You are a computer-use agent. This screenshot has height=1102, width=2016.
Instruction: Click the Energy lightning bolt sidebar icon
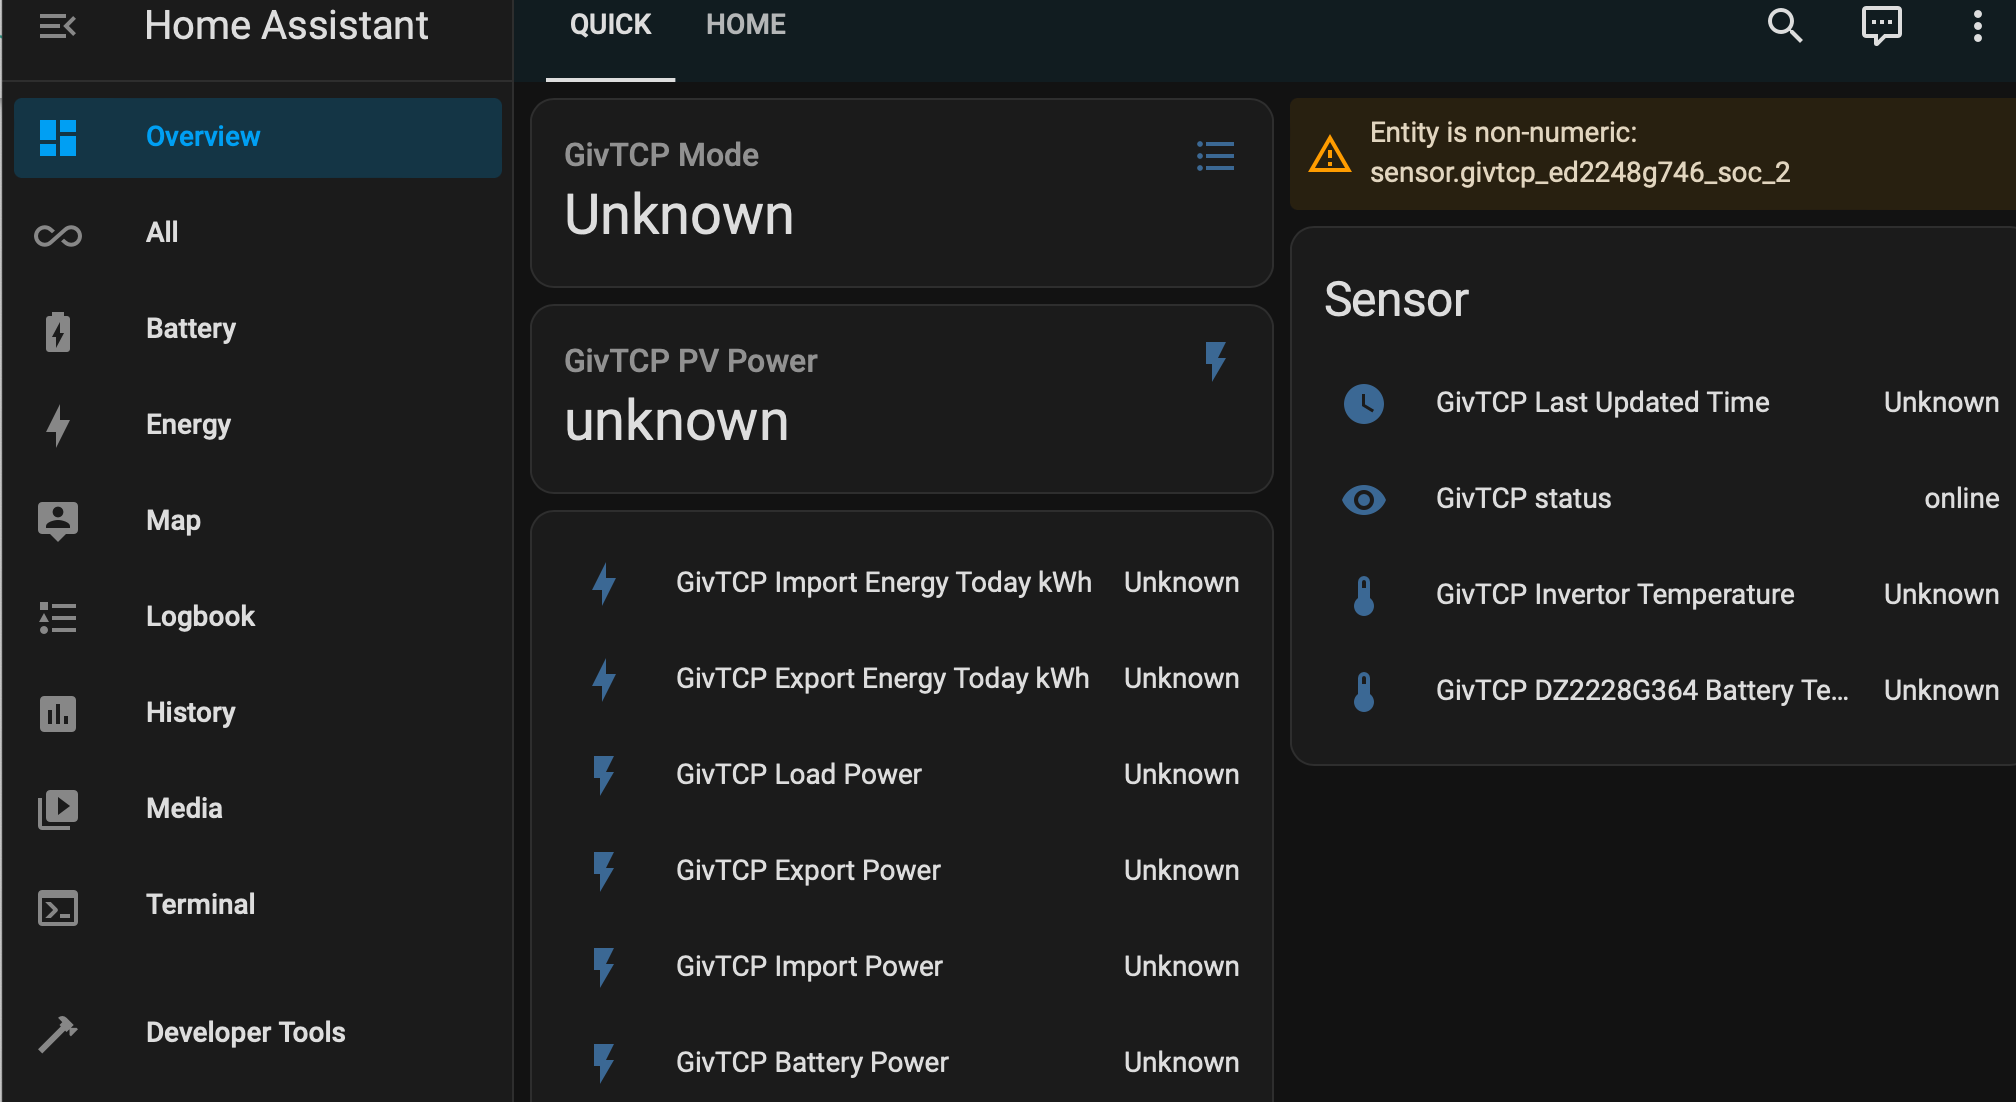(x=58, y=425)
